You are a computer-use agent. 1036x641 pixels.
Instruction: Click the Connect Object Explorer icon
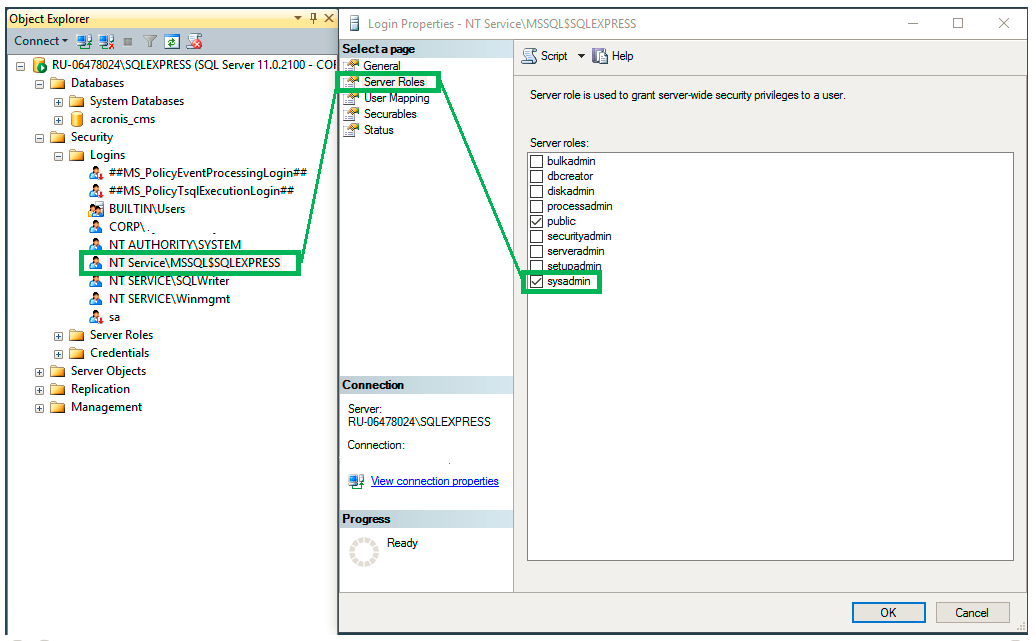pyautogui.click(x=85, y=41)
